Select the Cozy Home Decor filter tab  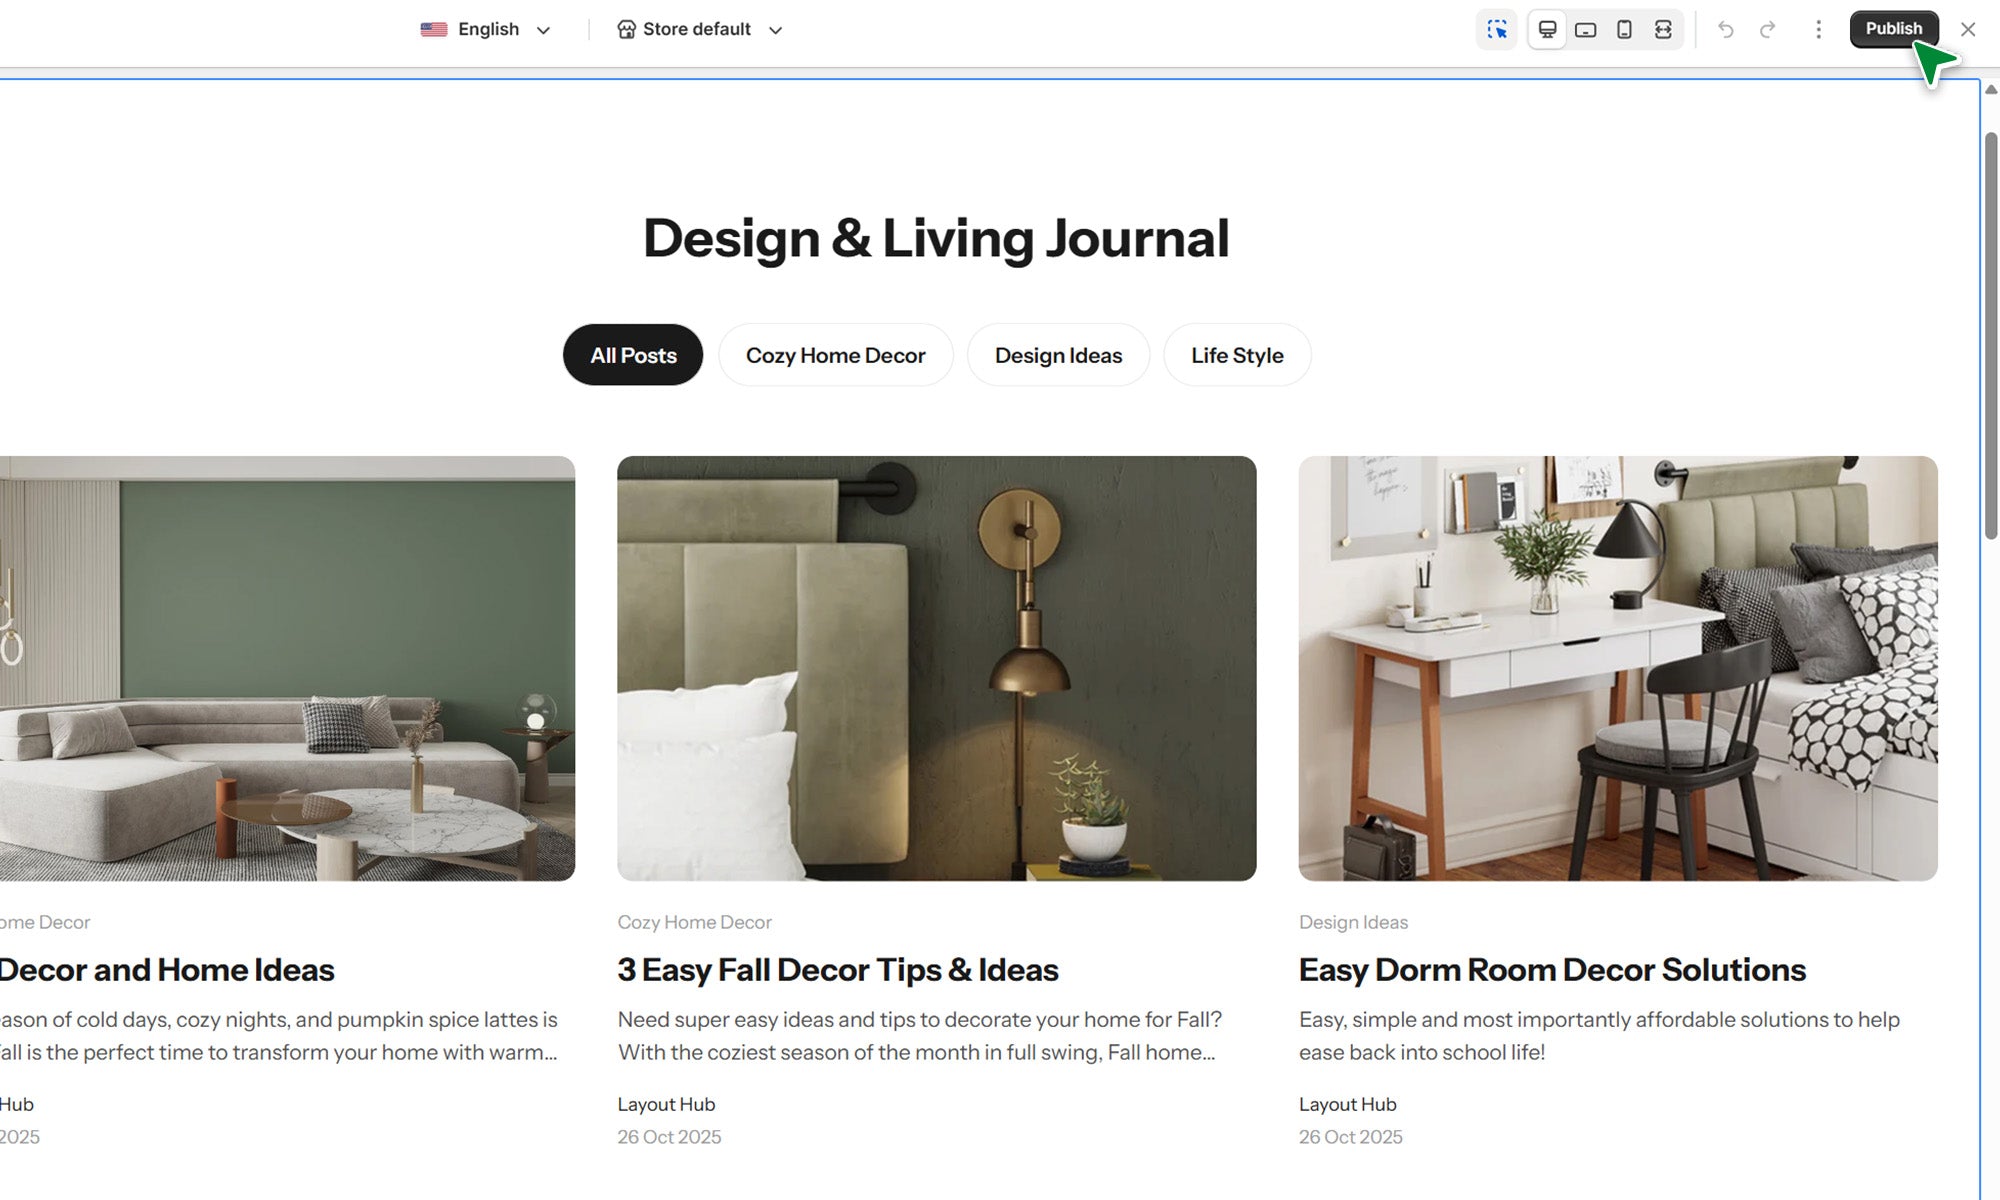835,355
